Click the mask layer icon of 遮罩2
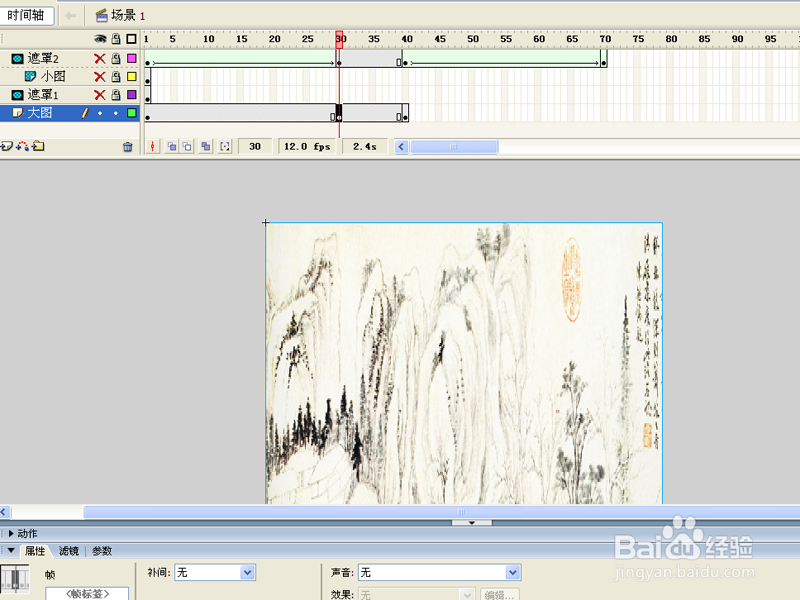This screenshot has width=800, height=600. 17,59
